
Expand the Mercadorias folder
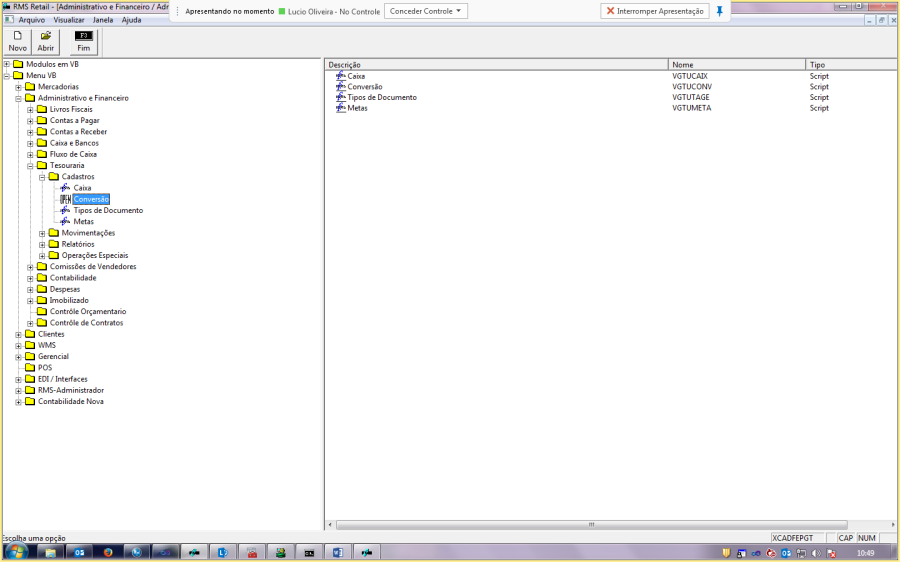(18, 87)
